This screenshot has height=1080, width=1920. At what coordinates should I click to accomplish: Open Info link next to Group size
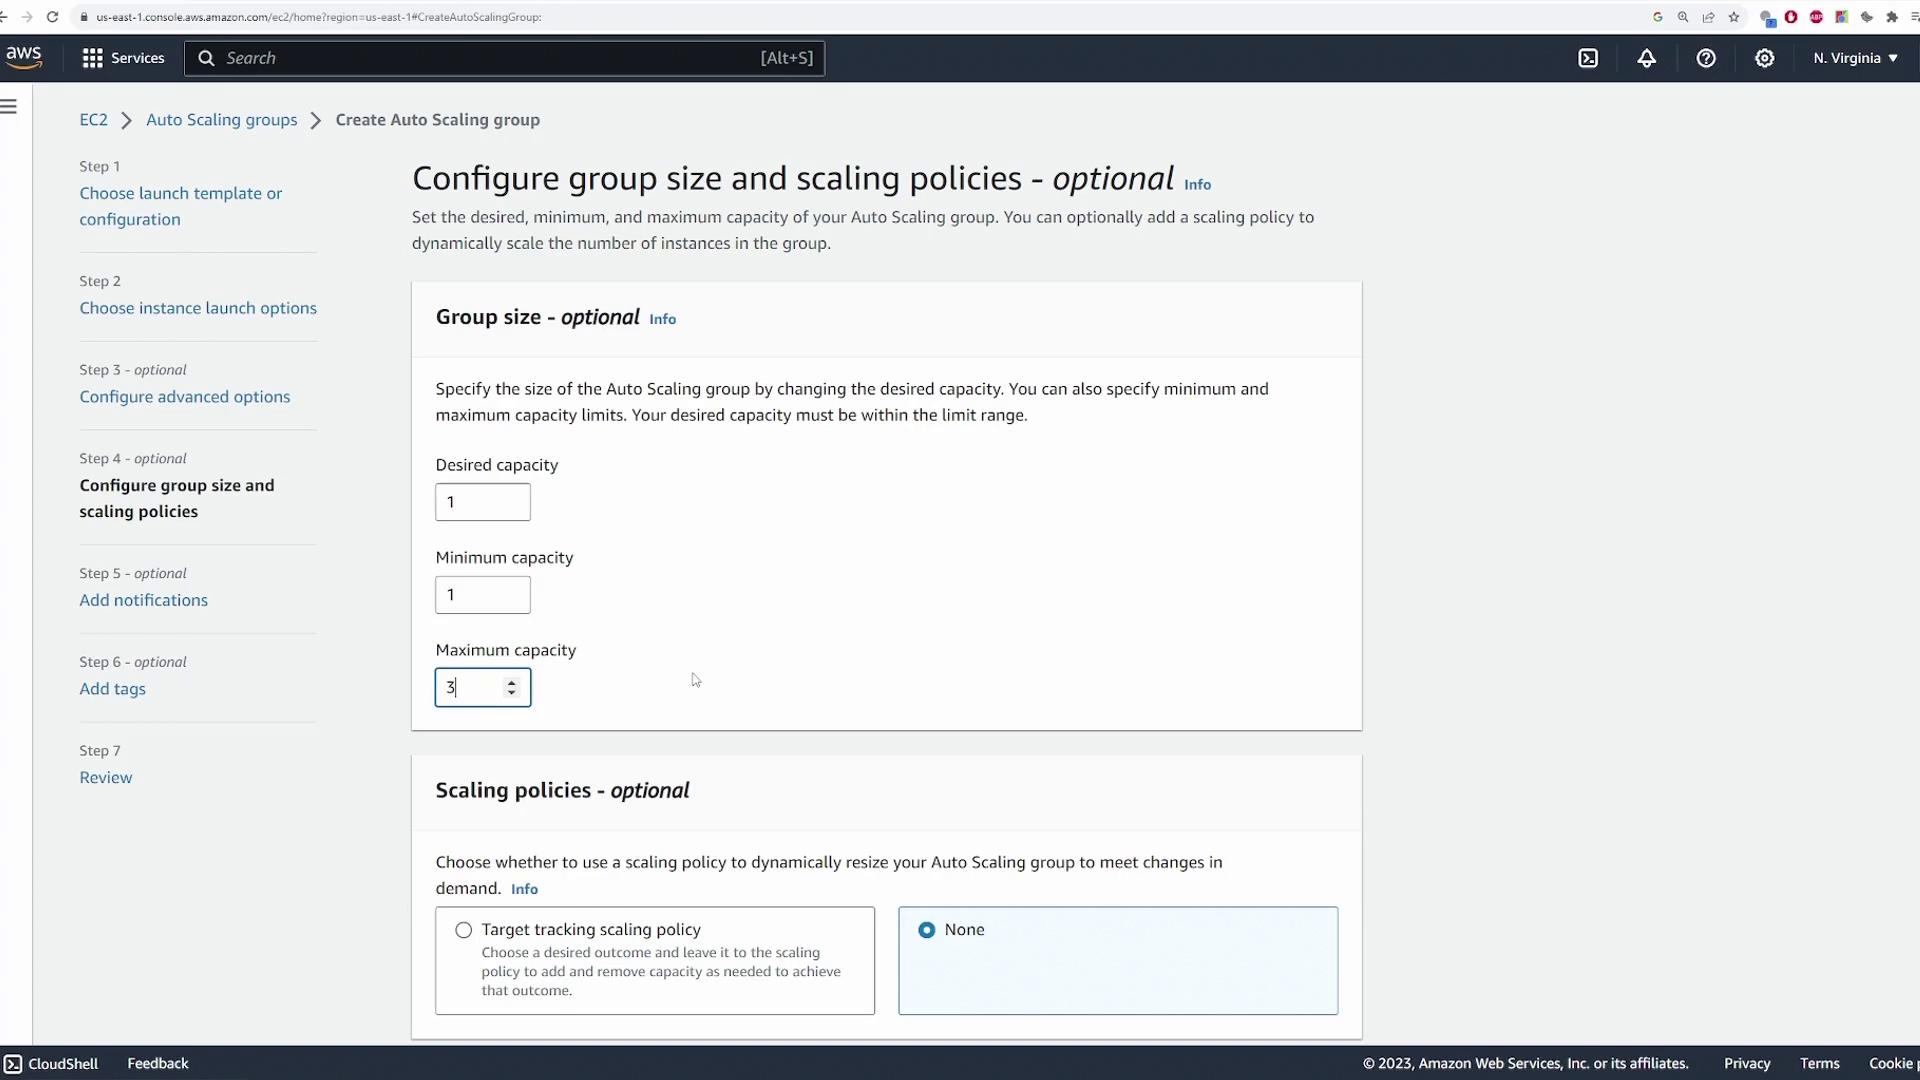coord(662,319)
